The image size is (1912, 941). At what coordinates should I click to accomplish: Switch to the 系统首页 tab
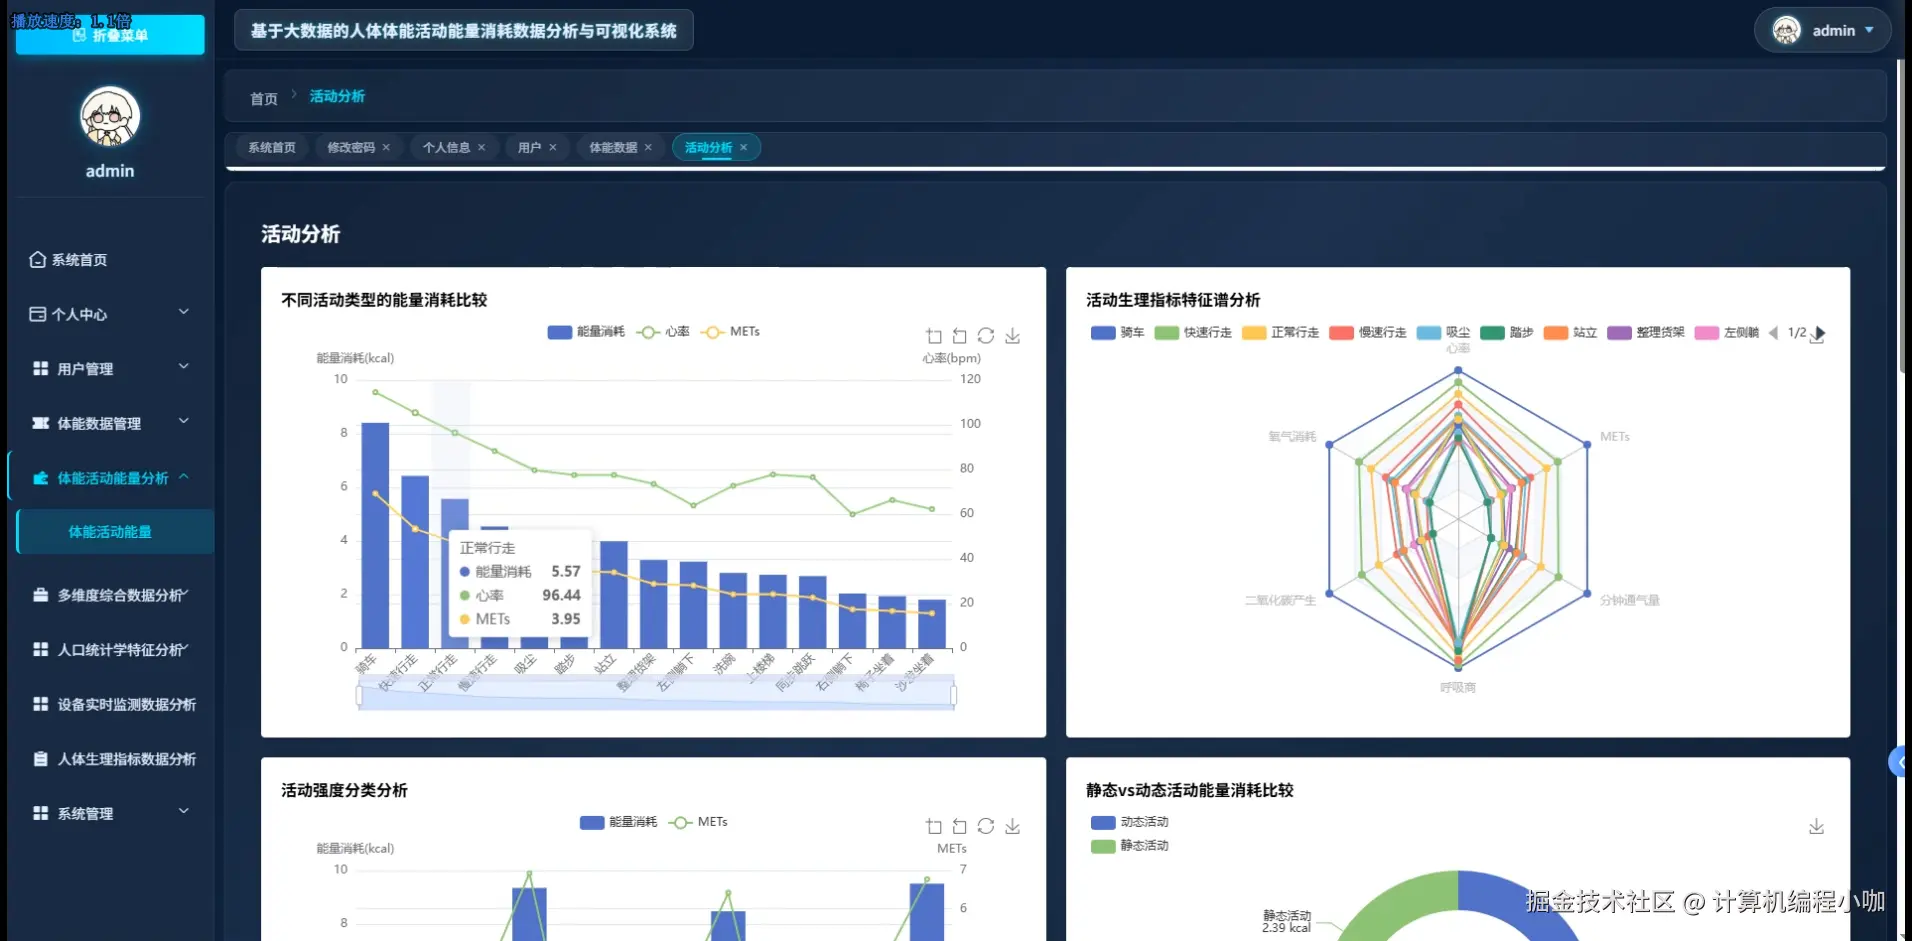coord(272,148)
